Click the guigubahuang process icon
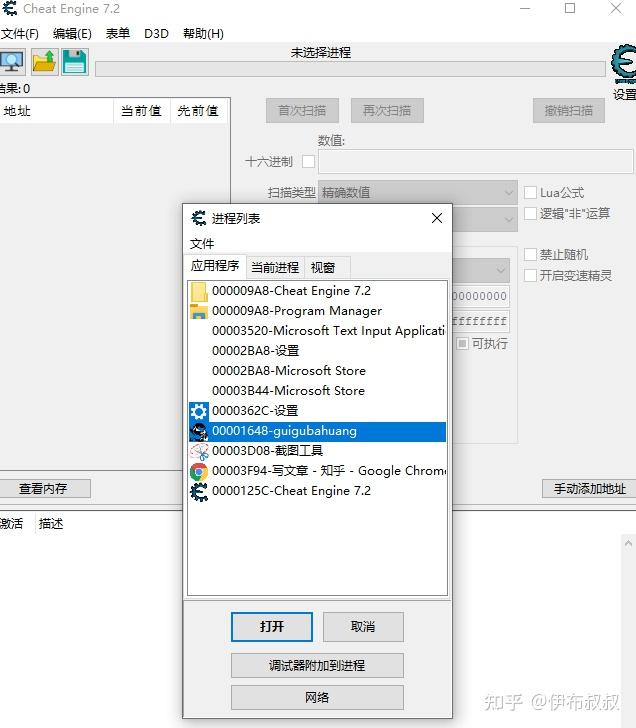The image size is (636, 728). coord(199,431)
